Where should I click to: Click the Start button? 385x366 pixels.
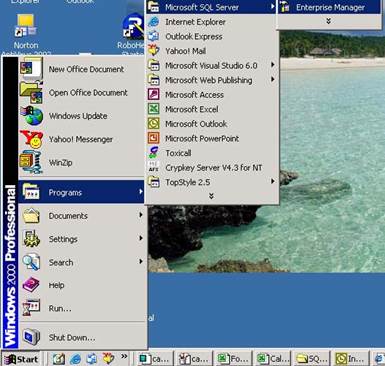coord(21,359)
